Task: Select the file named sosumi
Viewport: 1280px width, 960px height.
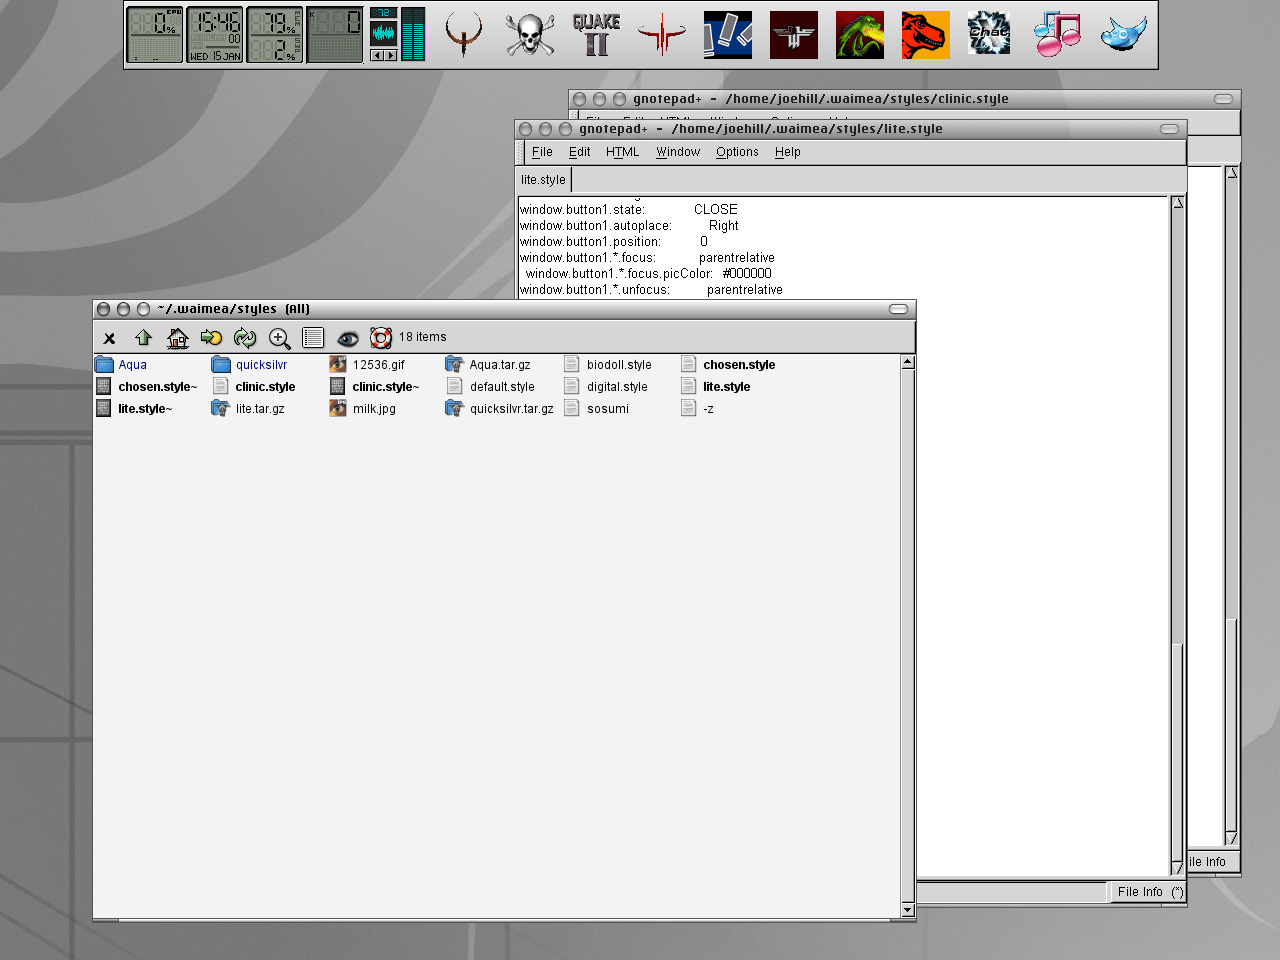Action: 596,409
